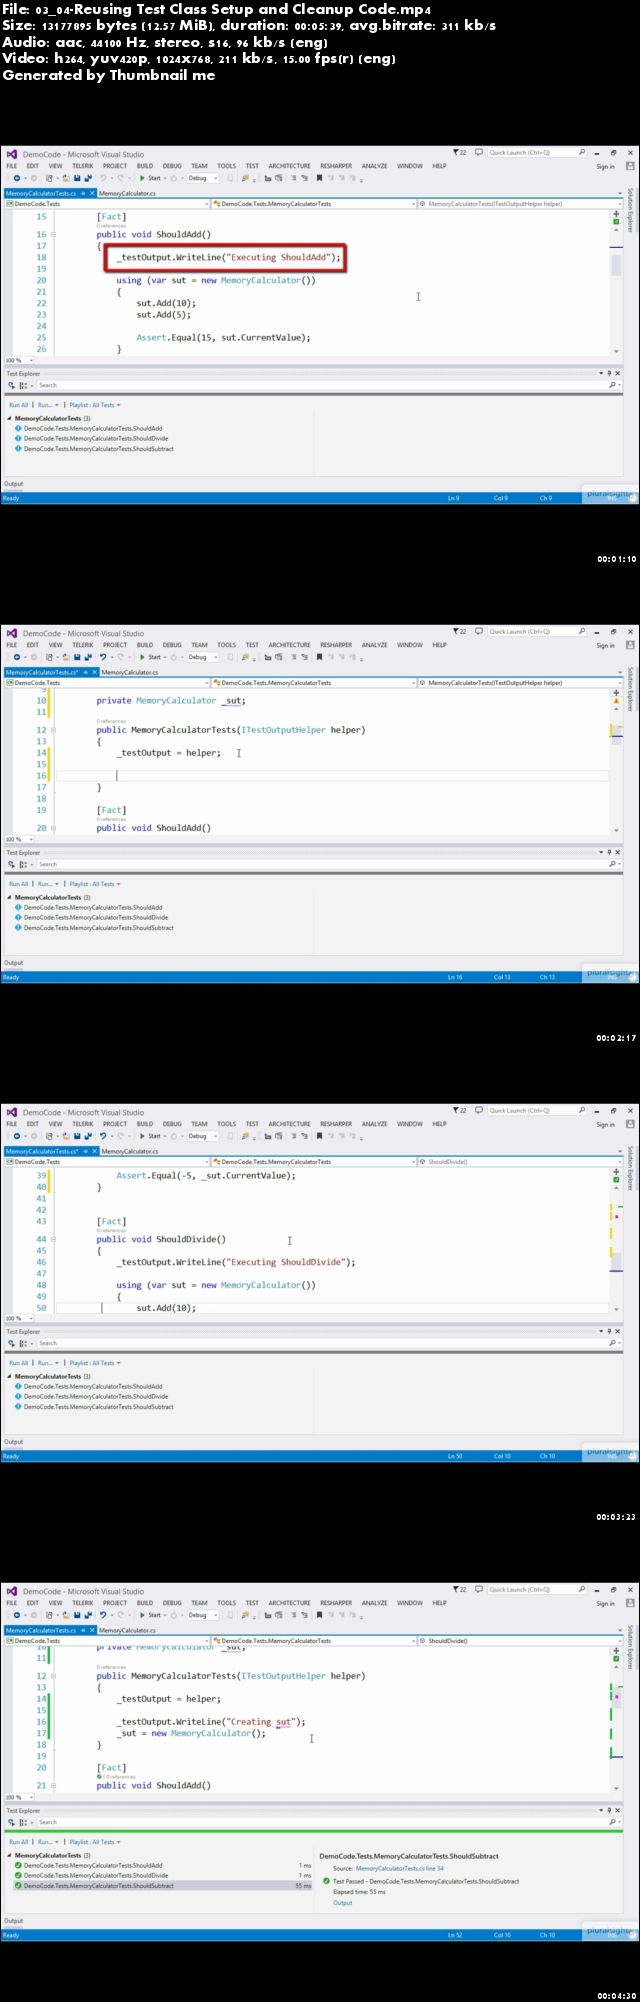Open ARCHITECTURE menu in the 00:04:30 frame
The image size is (640, 2002).
click(x=289, y=1603)
